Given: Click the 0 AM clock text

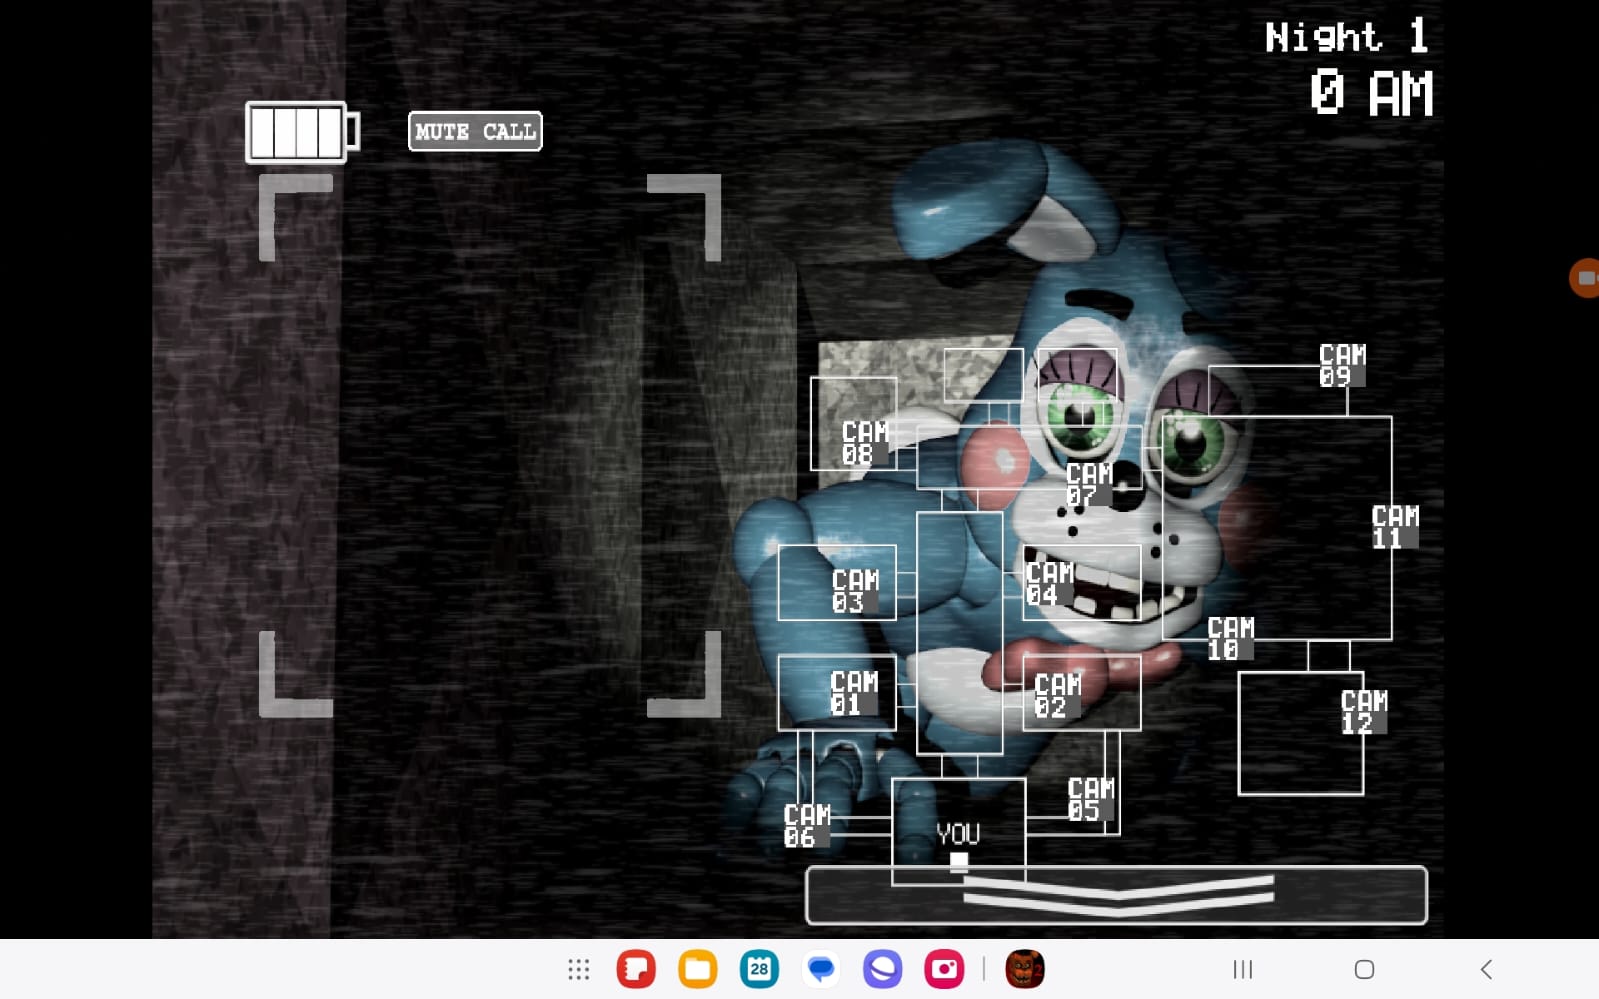Looking at the screenshot, I should 1372,94.
